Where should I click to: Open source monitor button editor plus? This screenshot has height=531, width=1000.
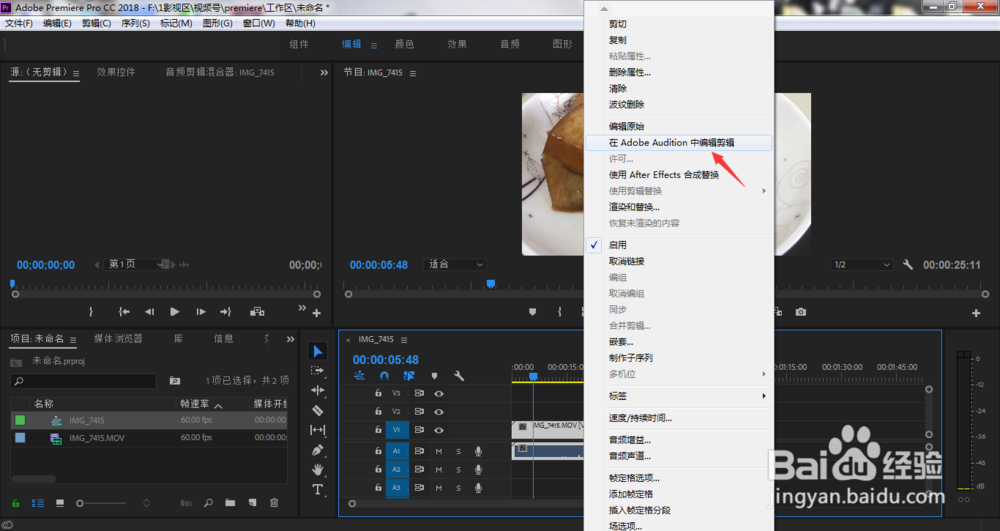point(316,313)
